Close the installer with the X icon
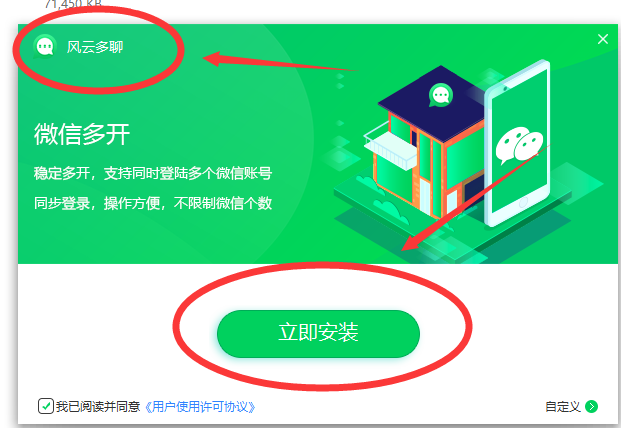 coord(603,39)
